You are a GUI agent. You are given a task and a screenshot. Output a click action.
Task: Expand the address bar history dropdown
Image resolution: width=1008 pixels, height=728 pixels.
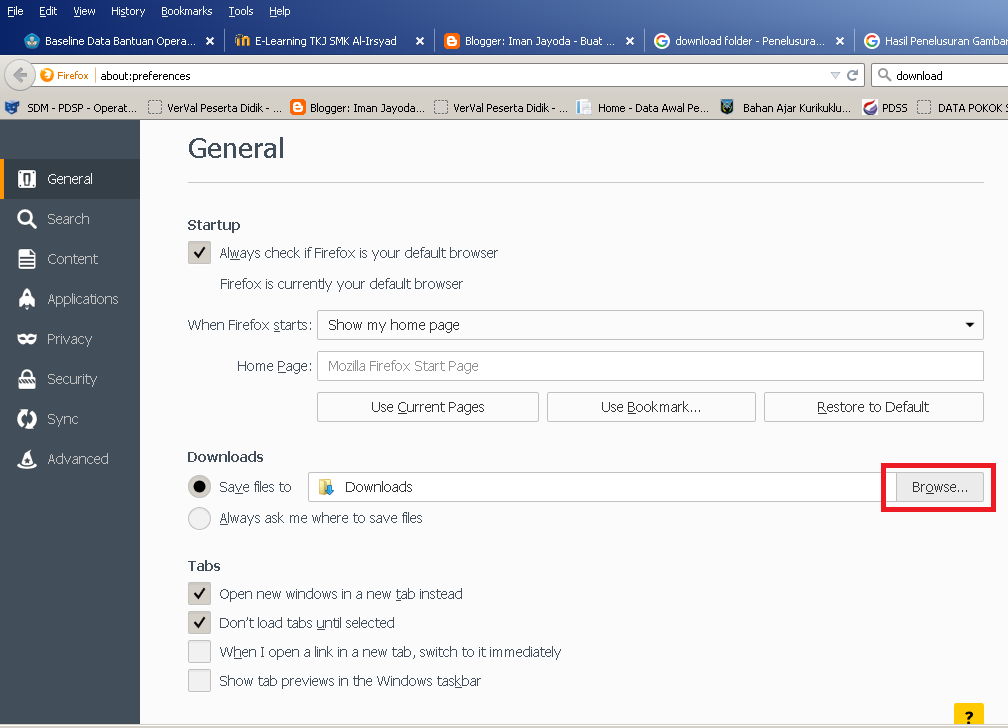pos(833,75)
